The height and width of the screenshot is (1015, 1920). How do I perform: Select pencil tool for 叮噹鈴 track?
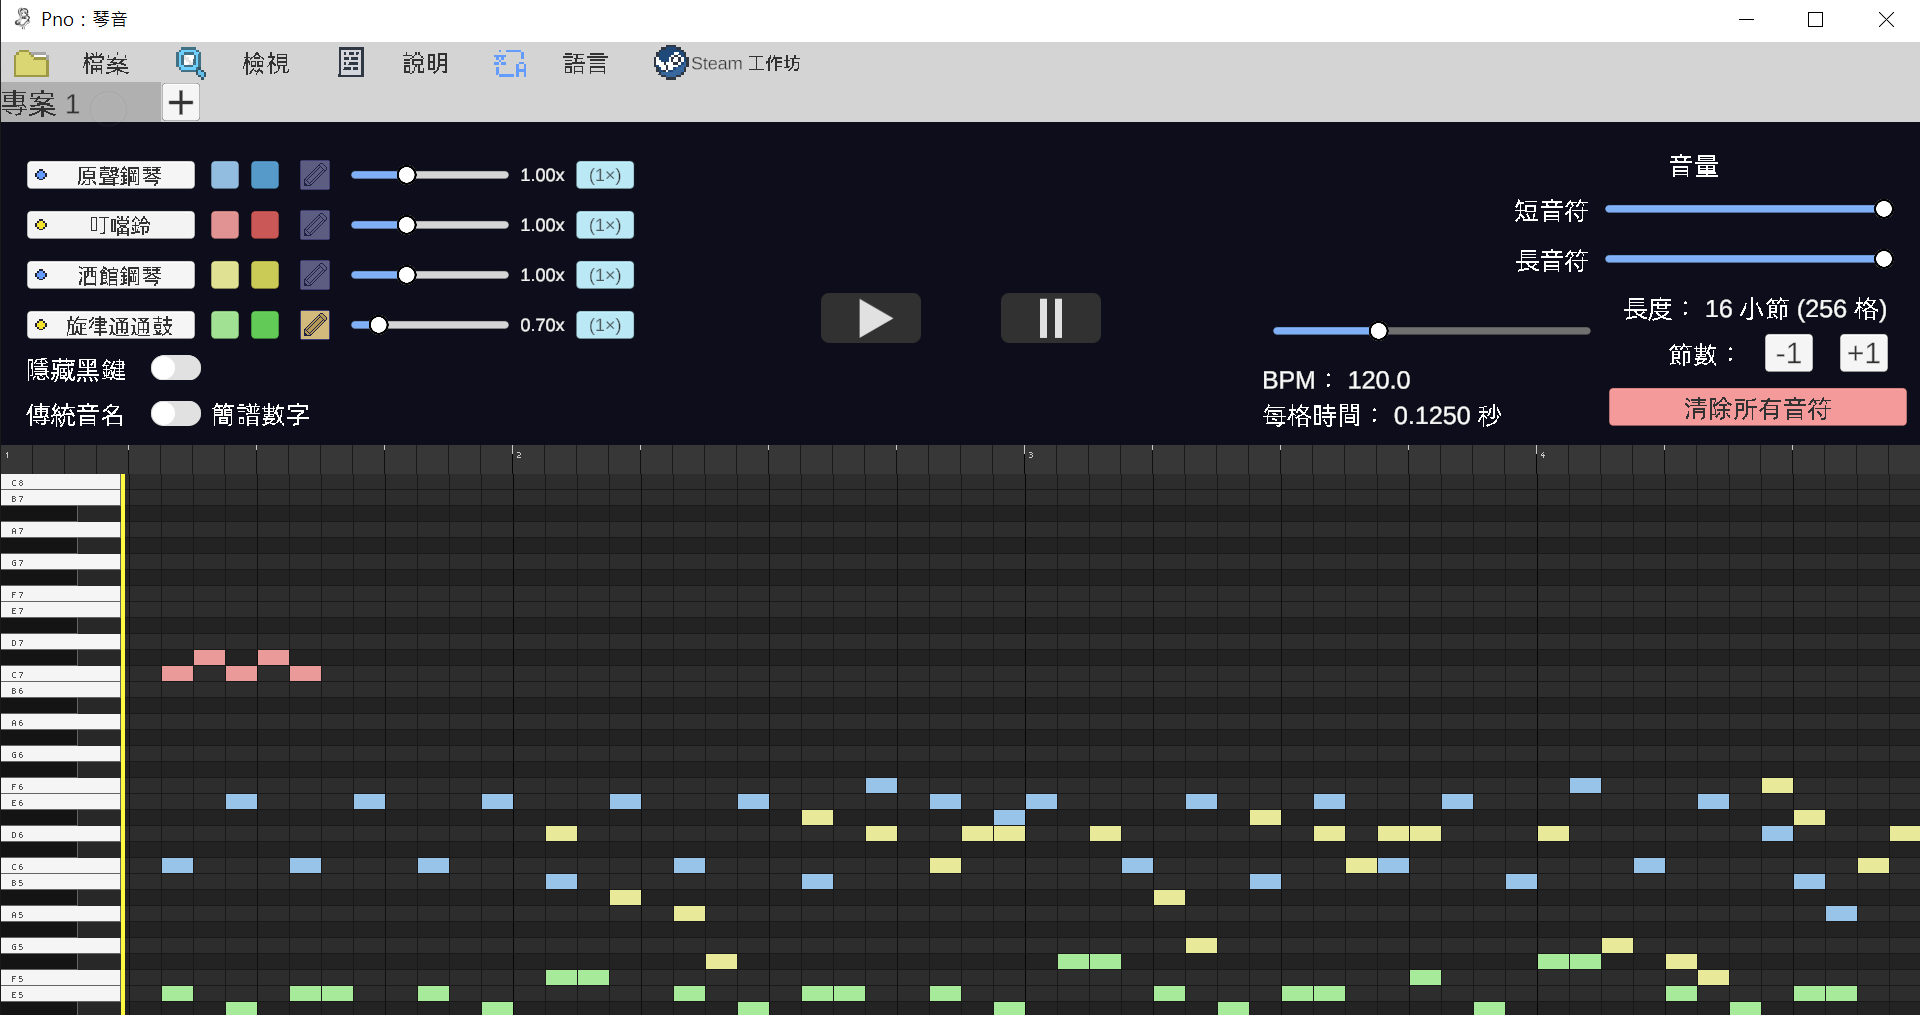(315, 225)
